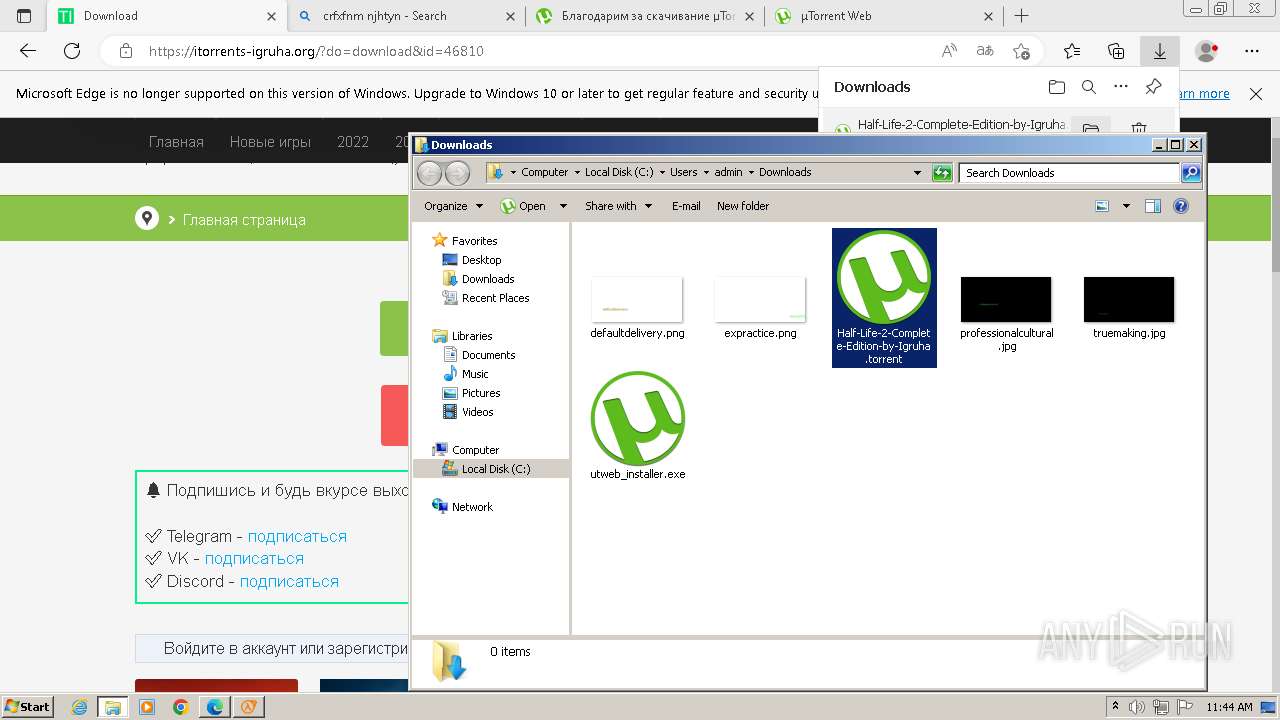The width and height of the screenshot is (1280, 720).
Task: Open more options in Edge Downloads panel
Action: point(1121,87)
